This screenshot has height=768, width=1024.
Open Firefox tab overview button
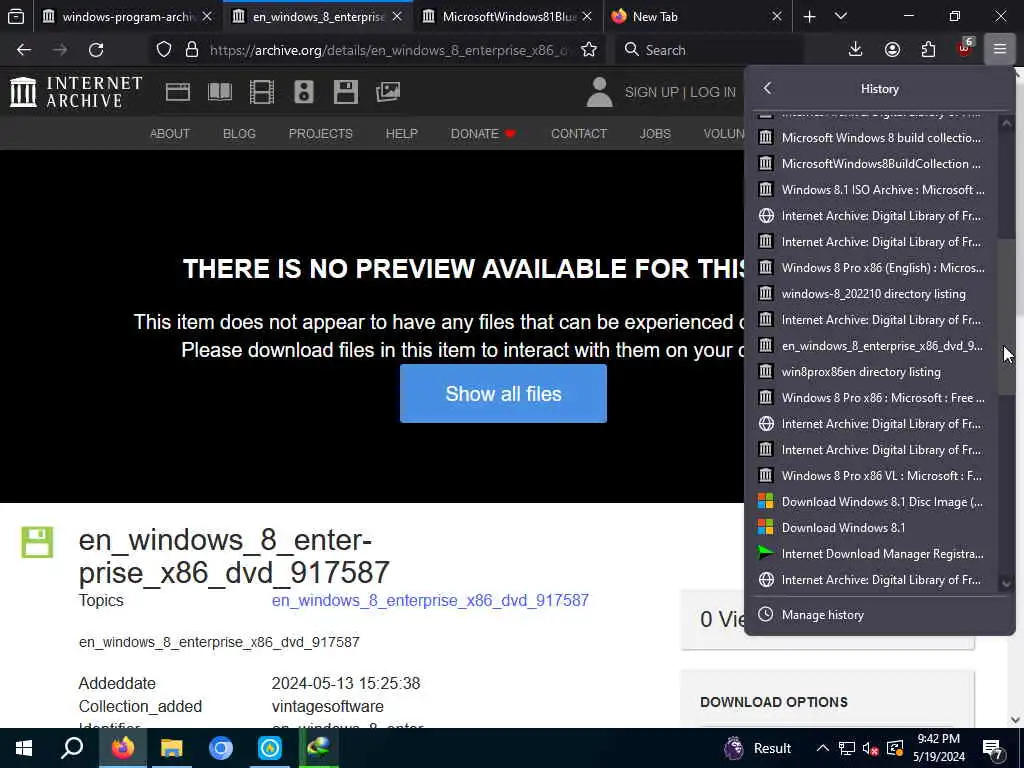click(x=16, y=16)
